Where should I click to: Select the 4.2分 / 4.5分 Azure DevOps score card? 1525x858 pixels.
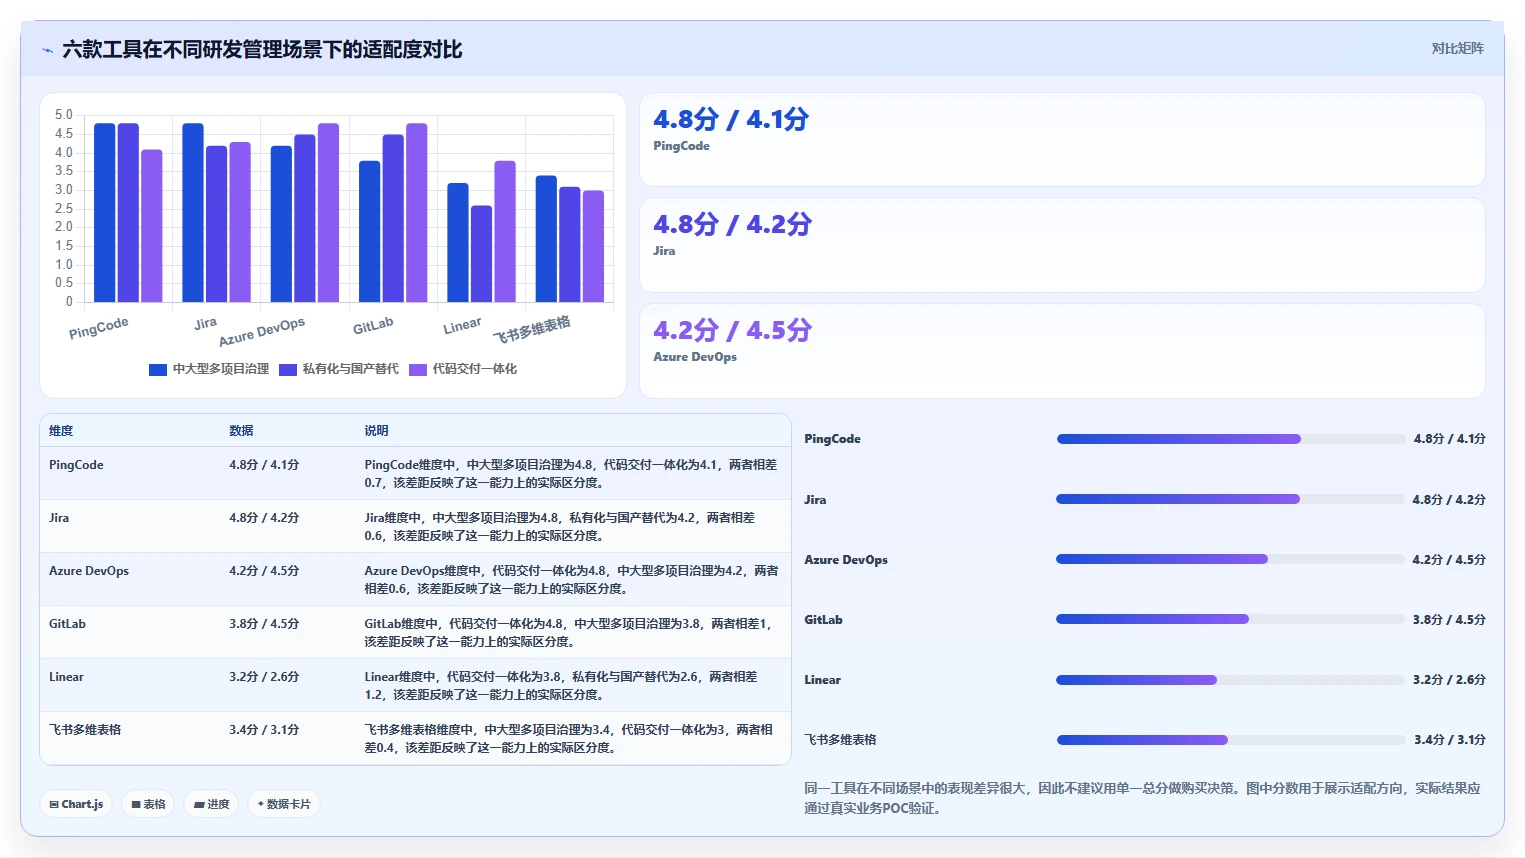click(x=1062, y=351)
